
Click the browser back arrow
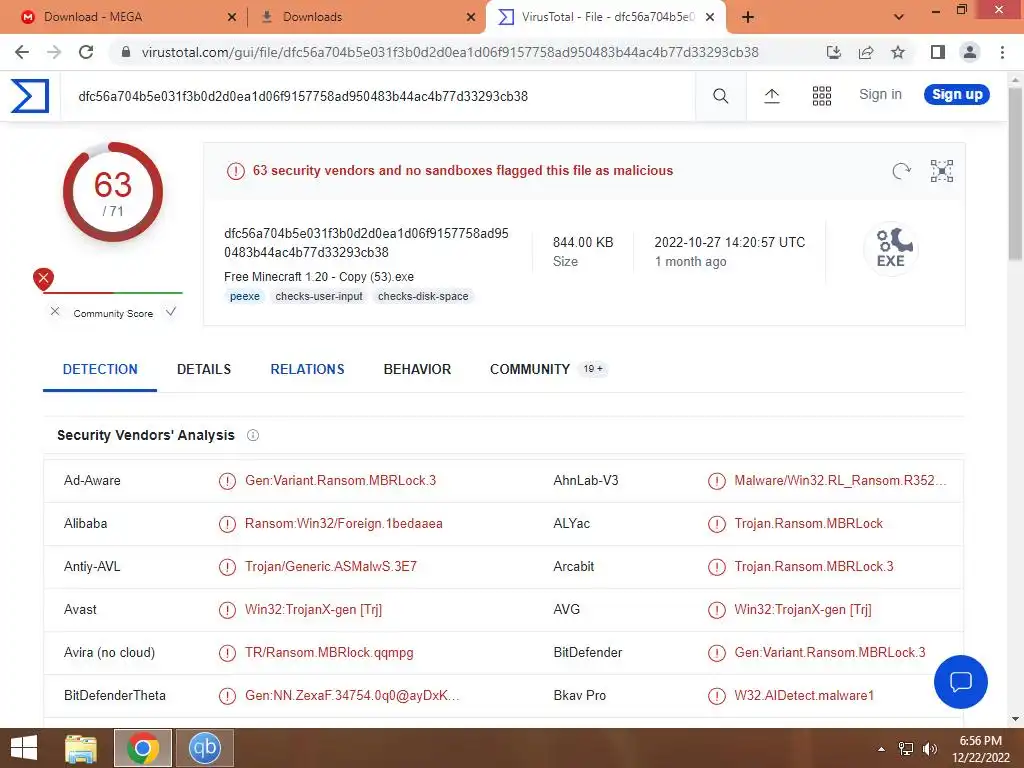point(22,52)
